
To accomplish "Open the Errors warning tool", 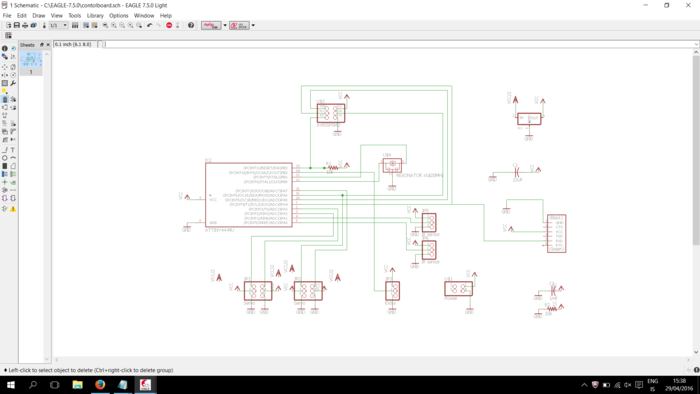I will [13, 209].
